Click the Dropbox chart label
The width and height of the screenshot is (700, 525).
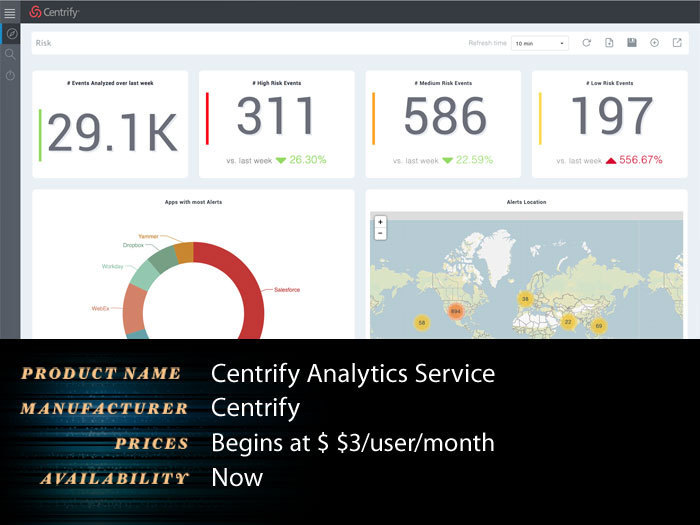click(133, 245)
